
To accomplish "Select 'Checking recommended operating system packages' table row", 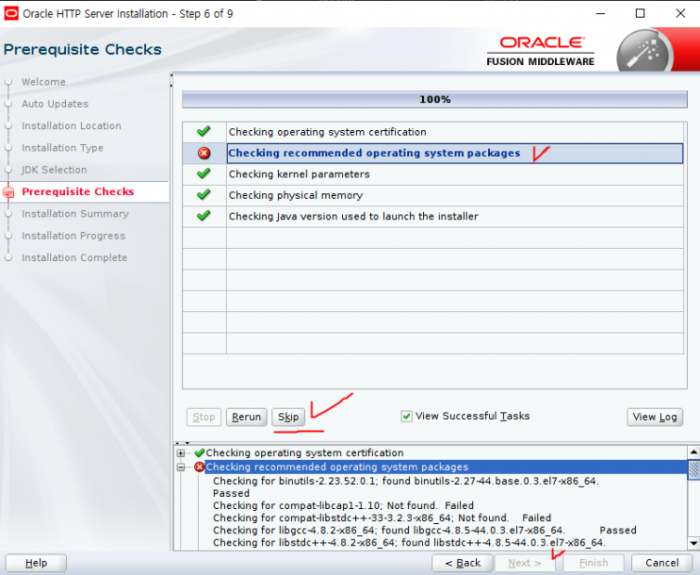I will click(433, 153).
